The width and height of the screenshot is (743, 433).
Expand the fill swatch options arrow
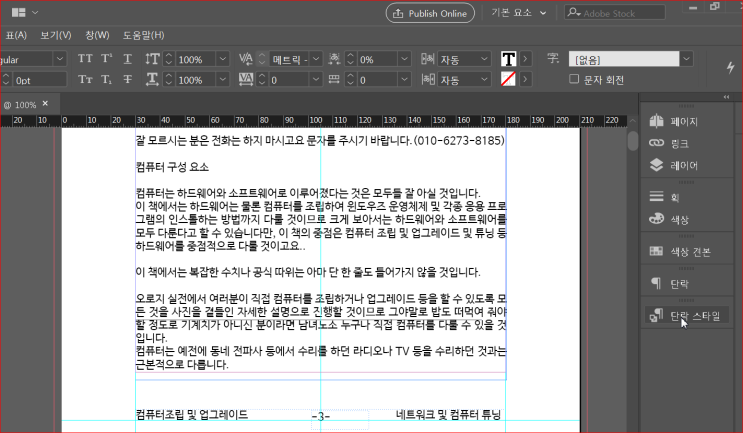click(x=525, y=59)
